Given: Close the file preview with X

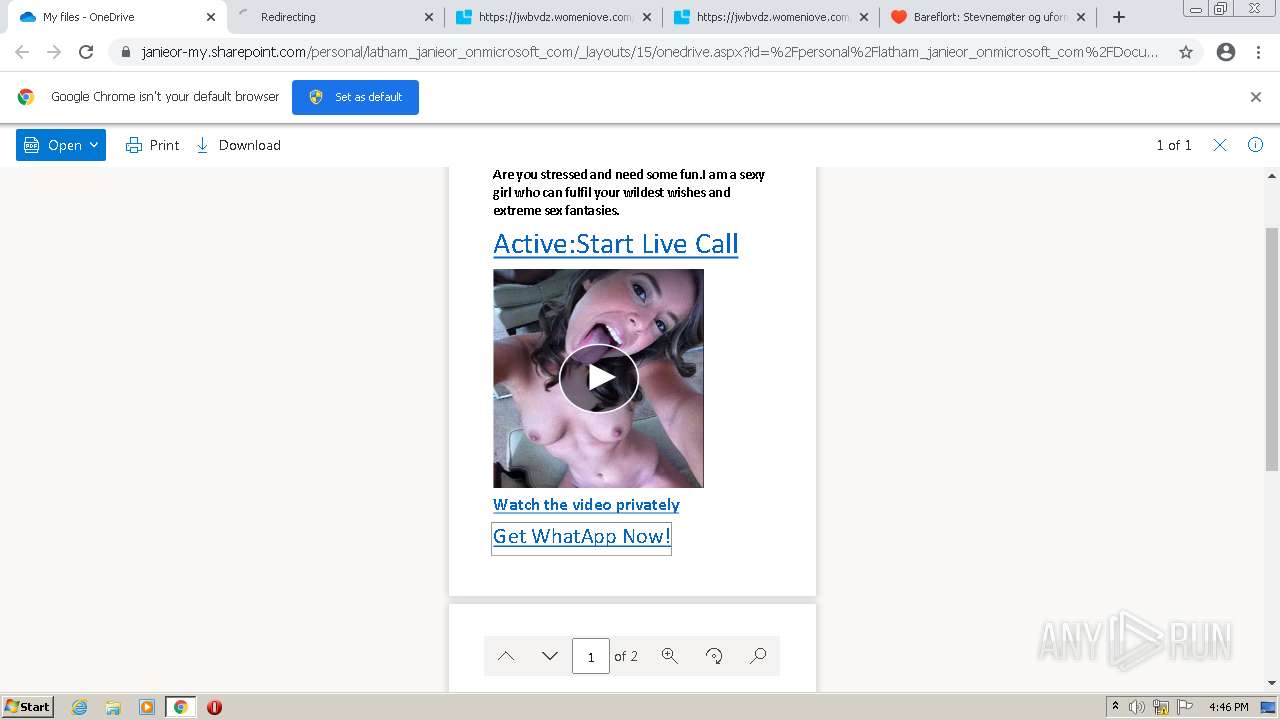Looking at the screenshot, I should [1220, 145].
